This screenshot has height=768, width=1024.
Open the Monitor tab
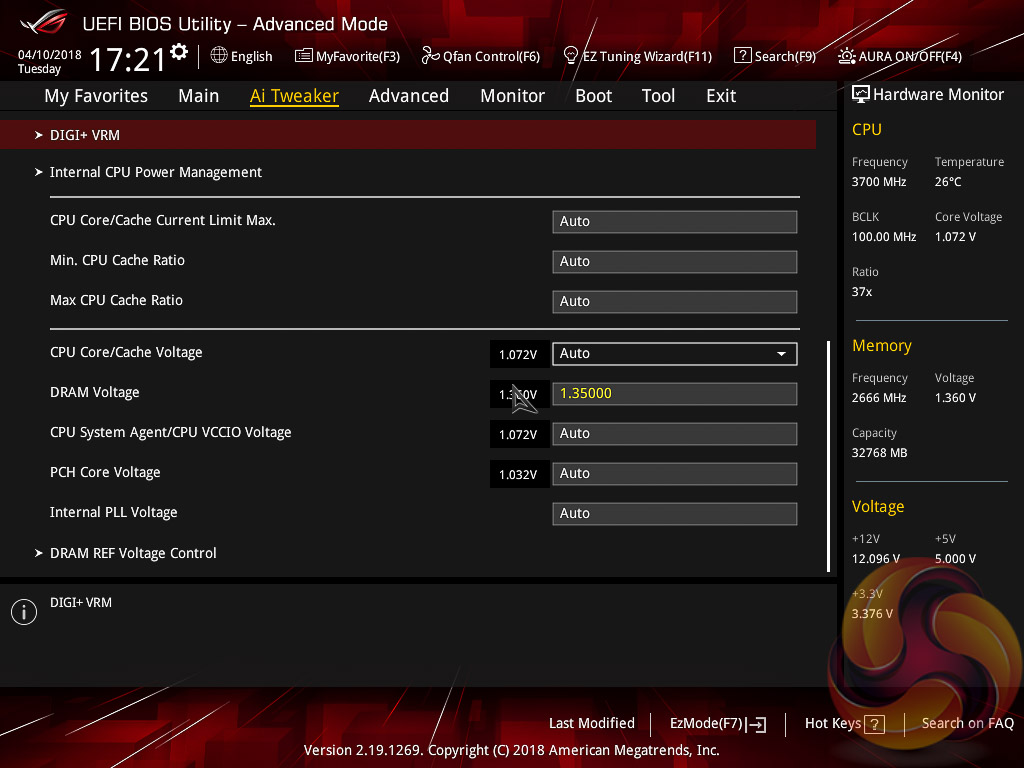coord(512,96)
